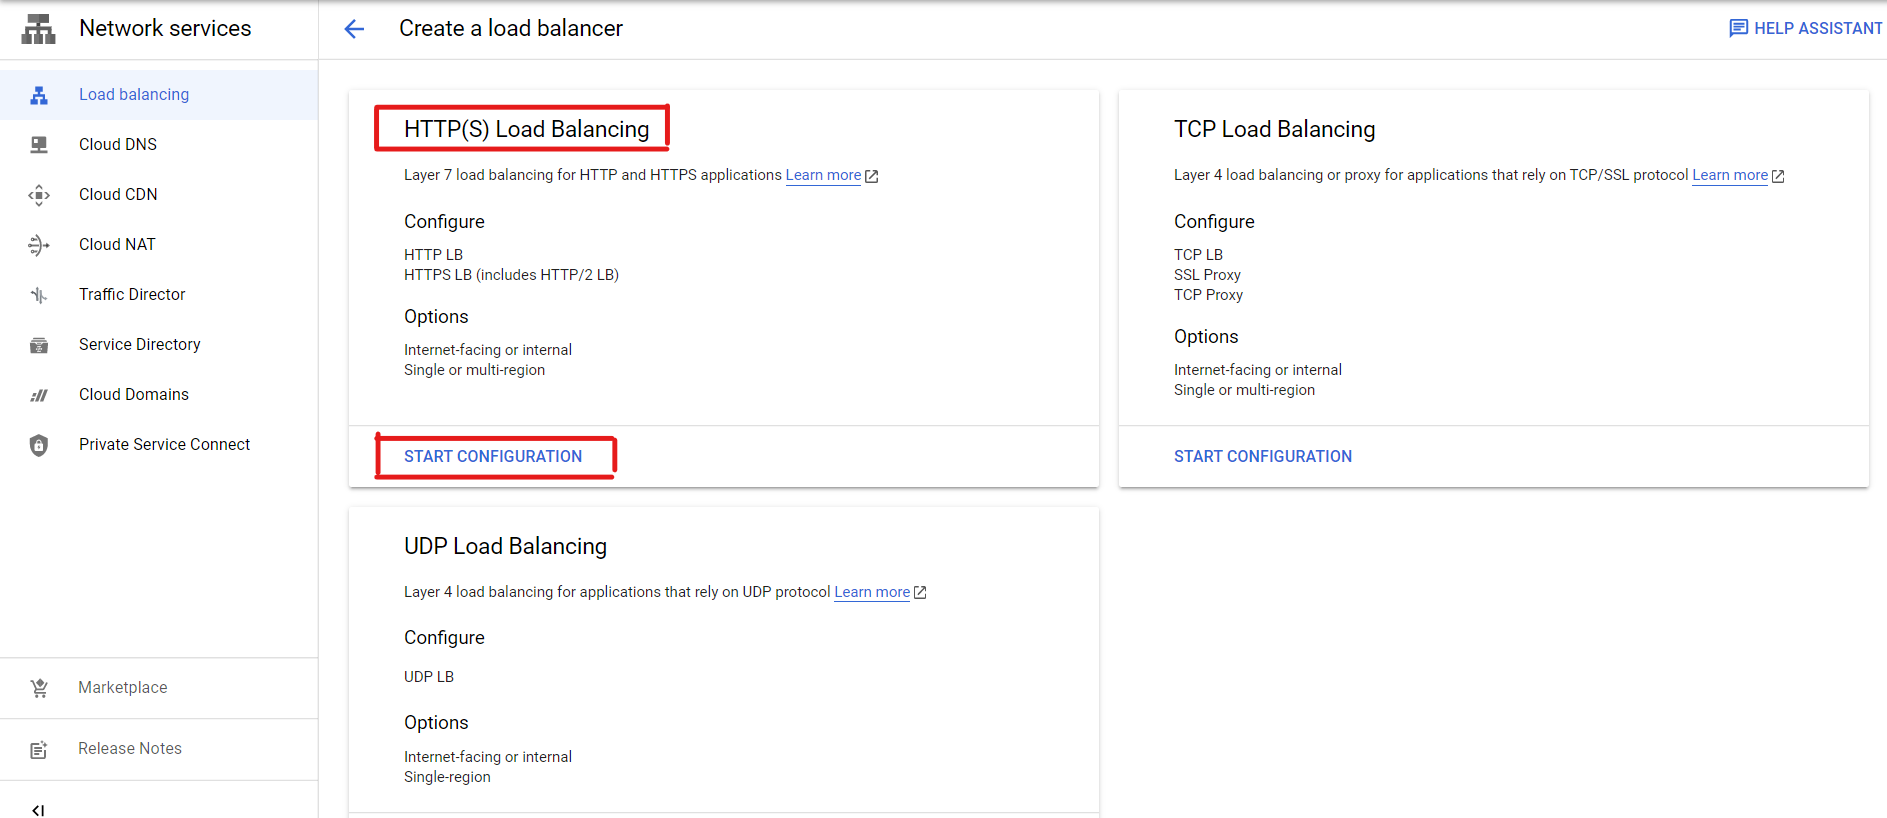Screen dimensions: 1887x818
Task: Click the HTTP LB text
Action: (433, 255)
